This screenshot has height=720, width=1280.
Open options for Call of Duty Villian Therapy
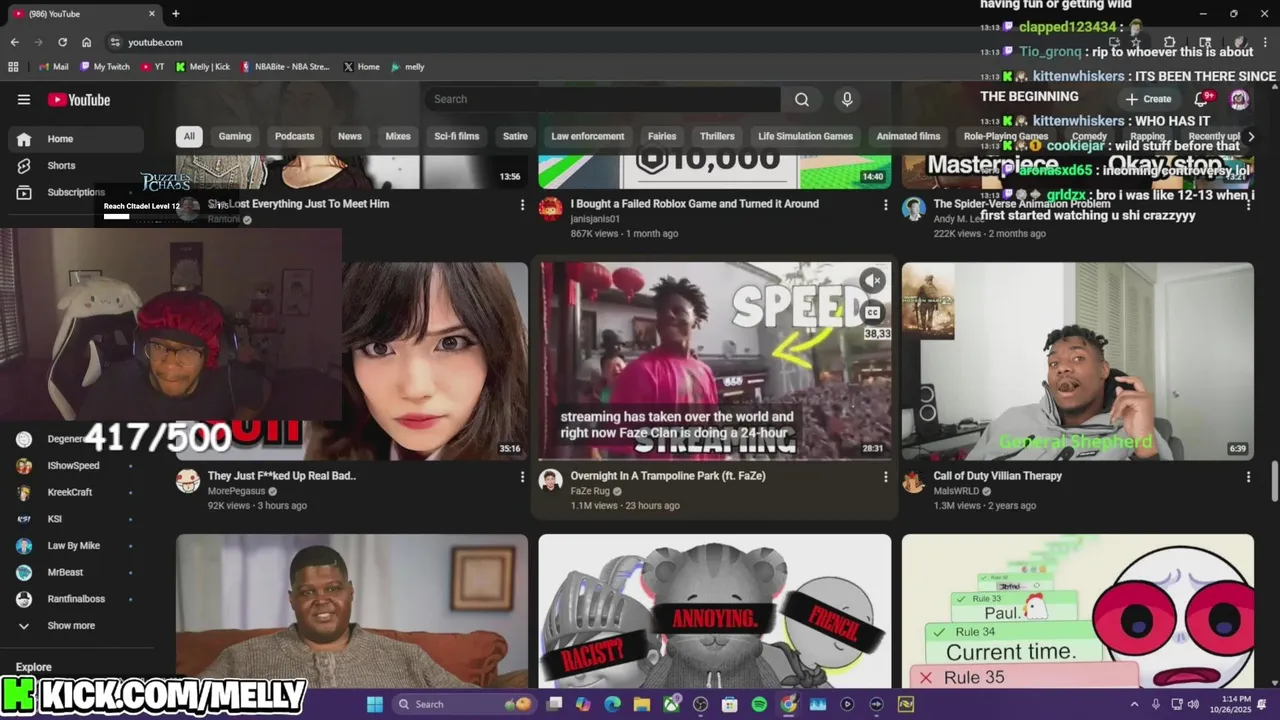click(1248, 477)
